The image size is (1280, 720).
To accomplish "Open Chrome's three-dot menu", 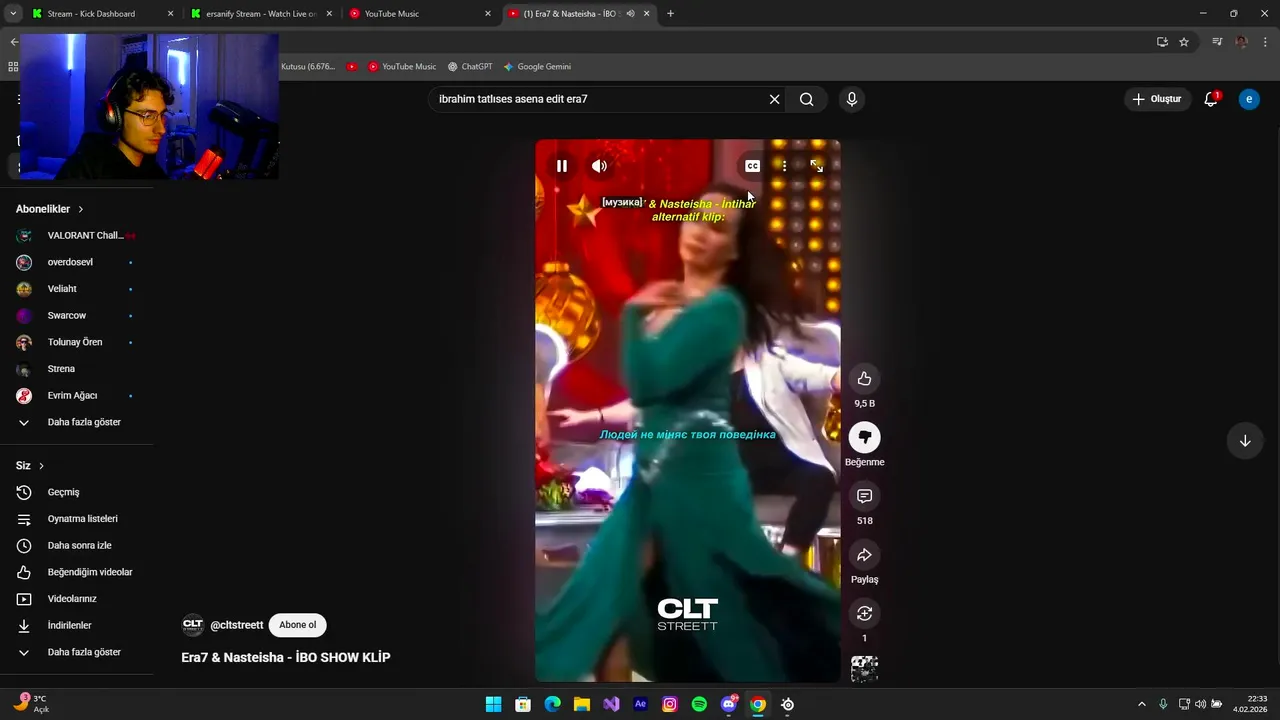I will 1265,42.
